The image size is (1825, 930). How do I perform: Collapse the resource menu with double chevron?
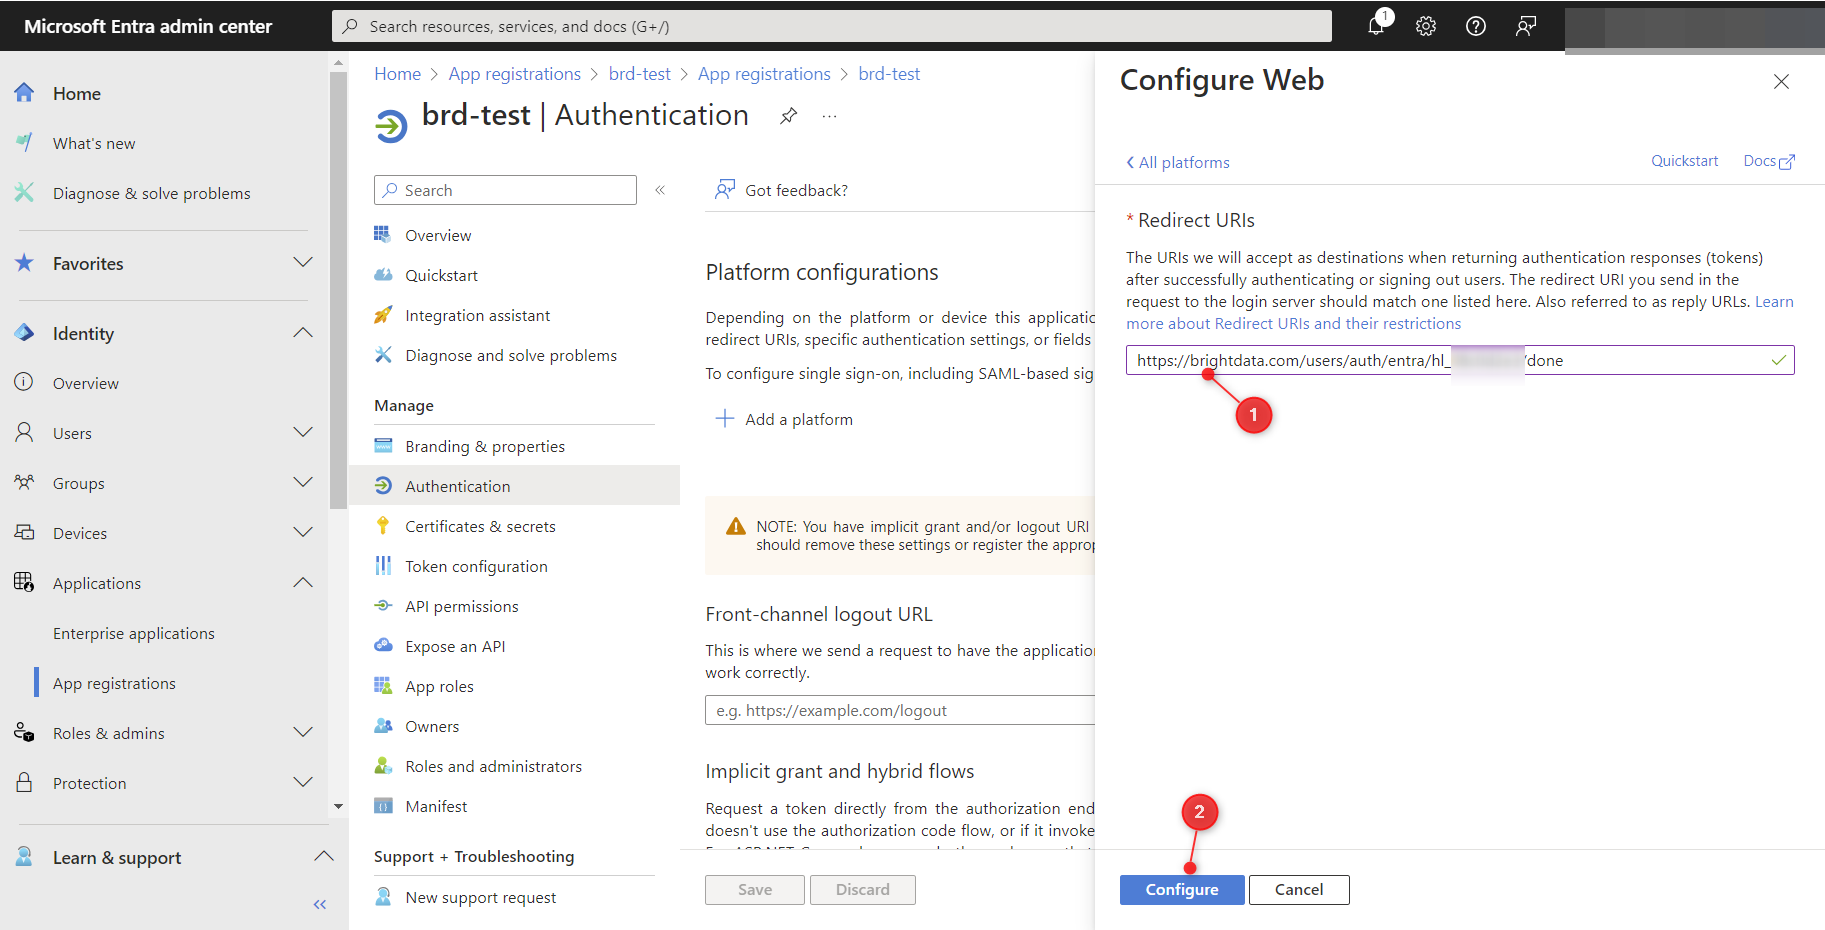[660, 190]
